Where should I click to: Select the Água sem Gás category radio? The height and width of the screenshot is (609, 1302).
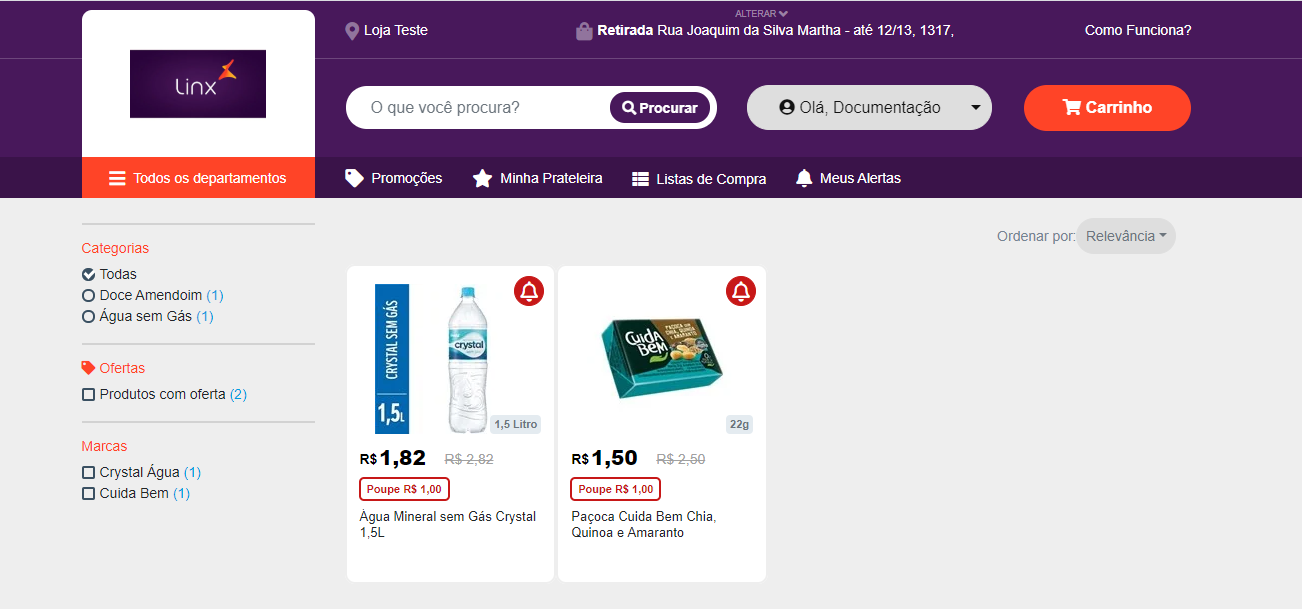[89, 317]
